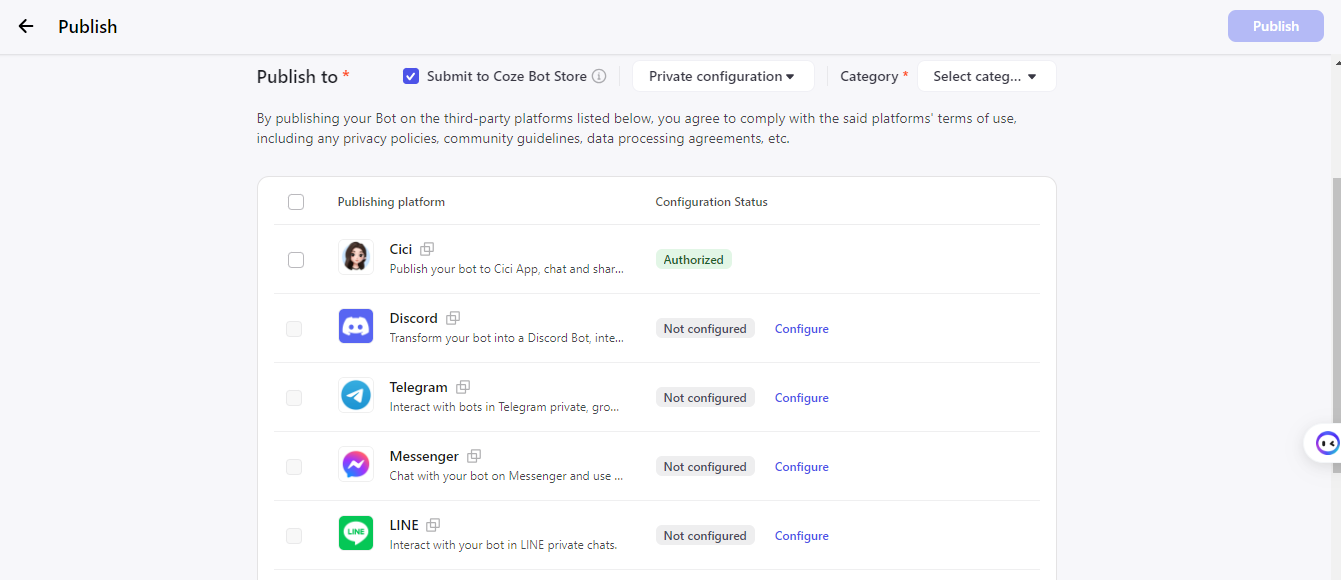This screenshot has width=1341, height=580.
Task: Click the copy icon next to Telegram
Action: click(x=463, y=387)
